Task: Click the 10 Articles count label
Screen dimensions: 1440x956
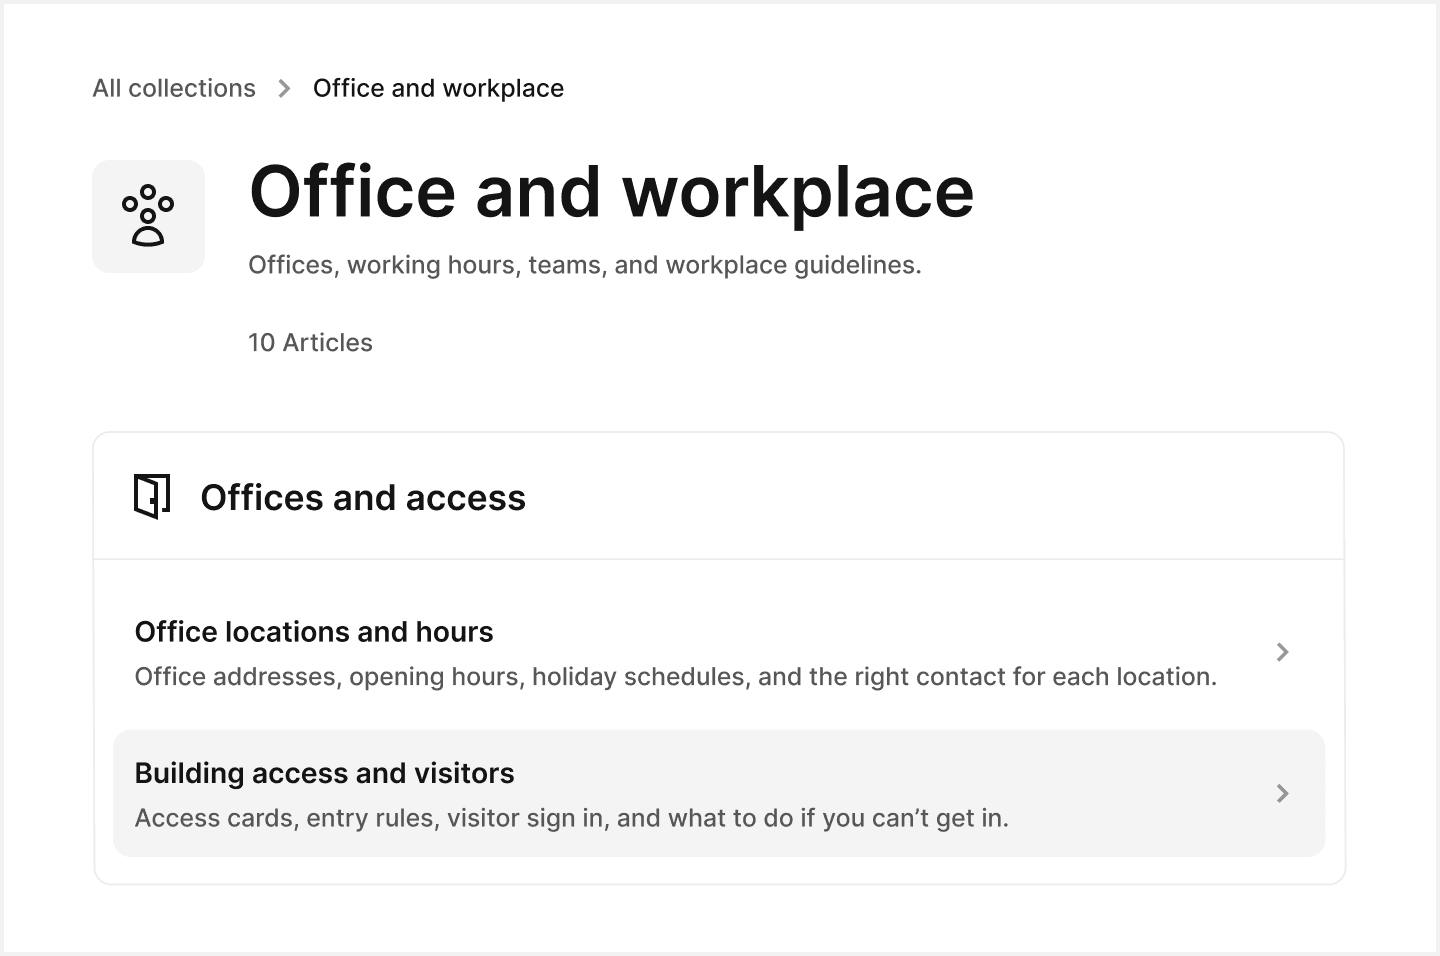Action: point(310,342)
